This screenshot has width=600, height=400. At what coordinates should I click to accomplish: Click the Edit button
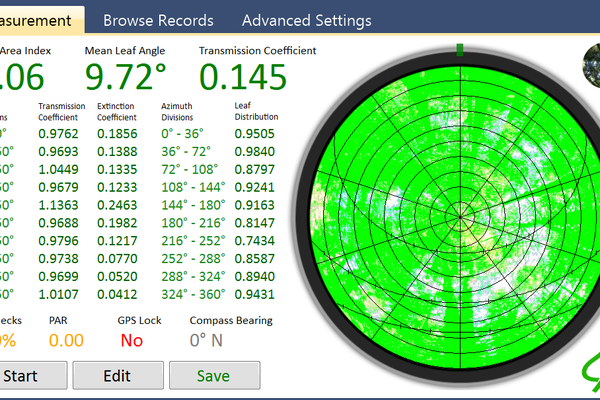pos(118,376)
